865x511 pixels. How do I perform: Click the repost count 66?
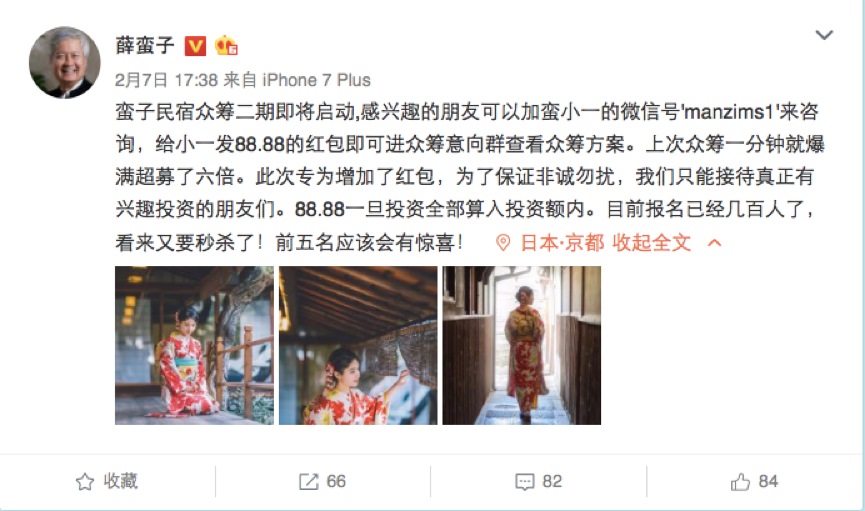click(336, 482)
